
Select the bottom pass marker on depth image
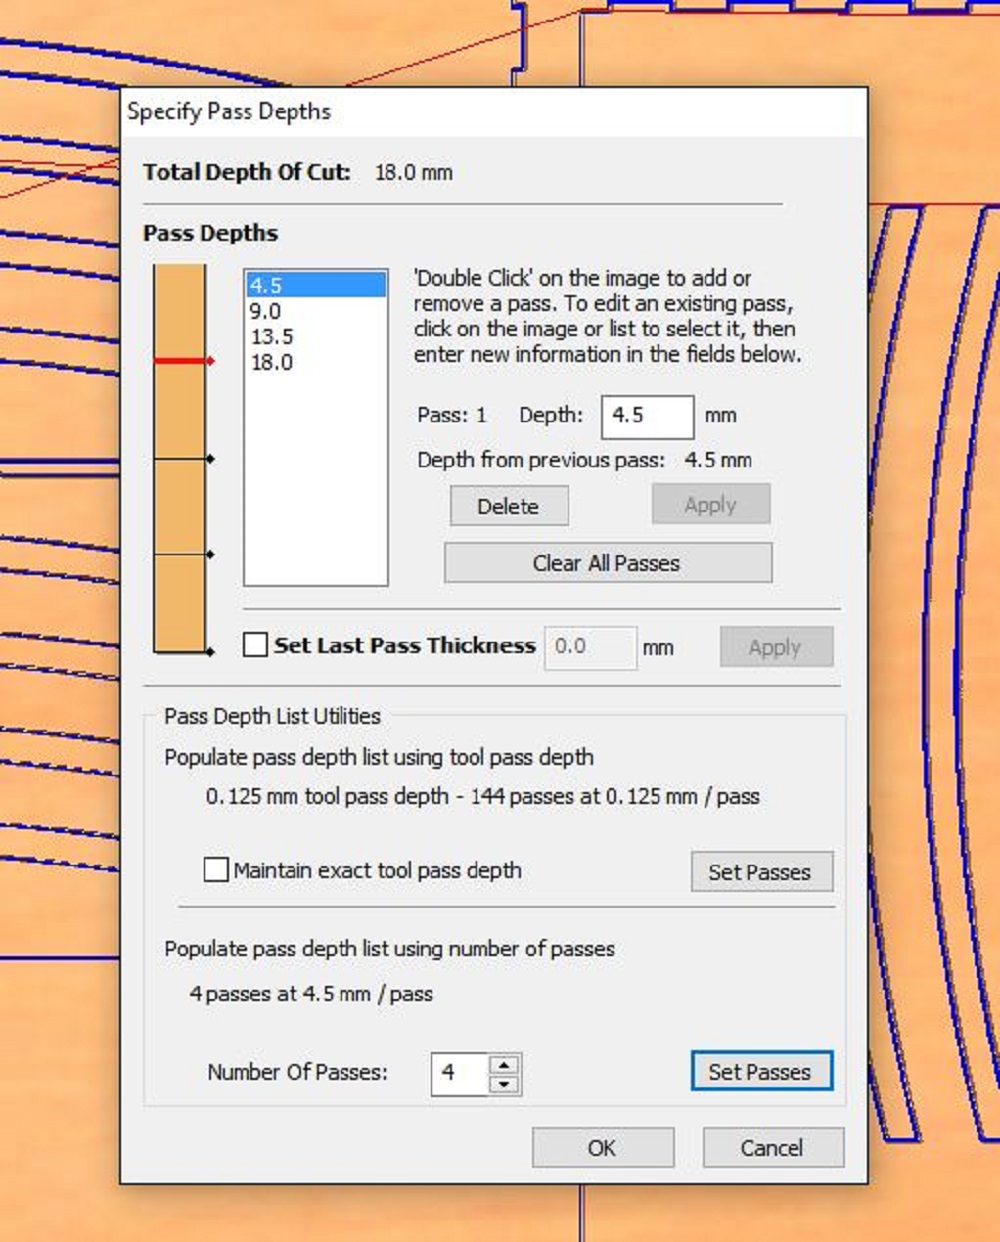click(184, 652)
